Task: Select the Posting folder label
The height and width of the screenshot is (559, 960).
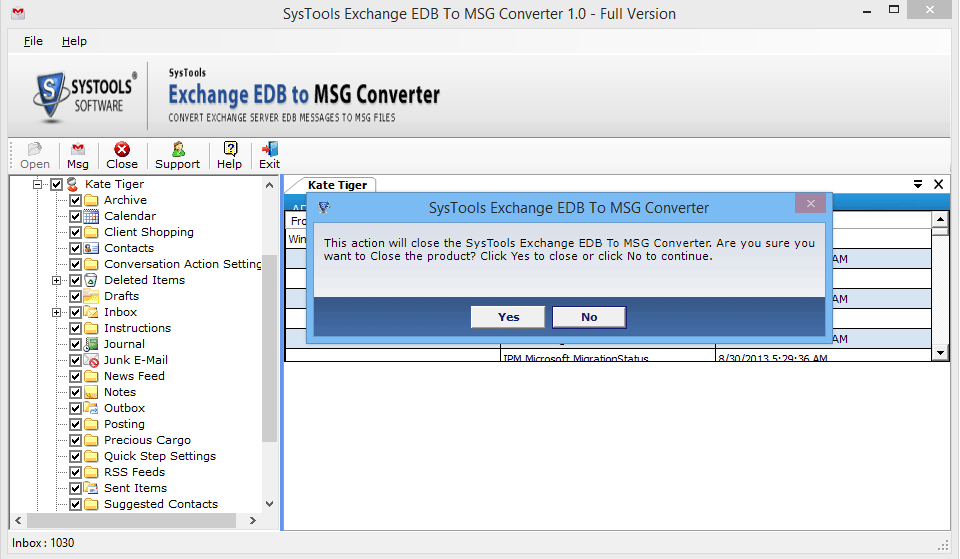Action: click(x=124, y=424)
